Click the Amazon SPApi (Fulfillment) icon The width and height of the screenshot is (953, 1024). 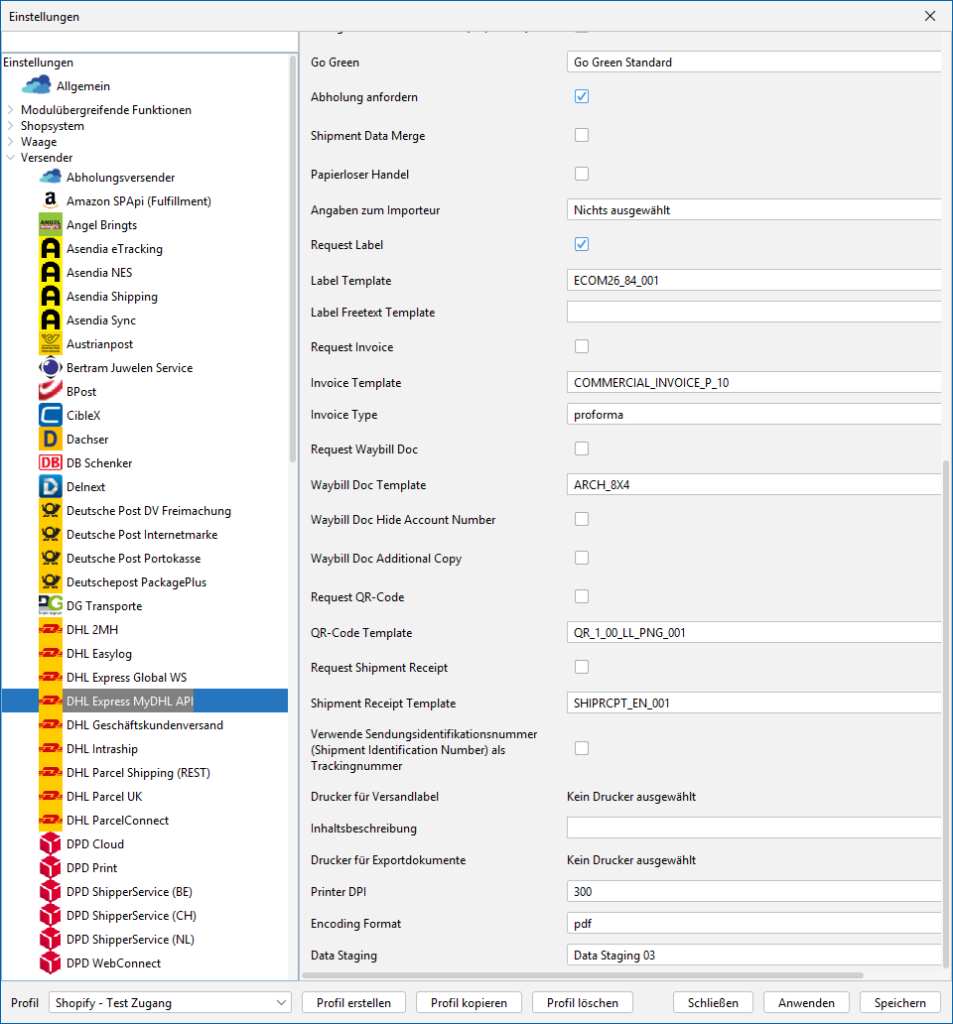(50, 201)
